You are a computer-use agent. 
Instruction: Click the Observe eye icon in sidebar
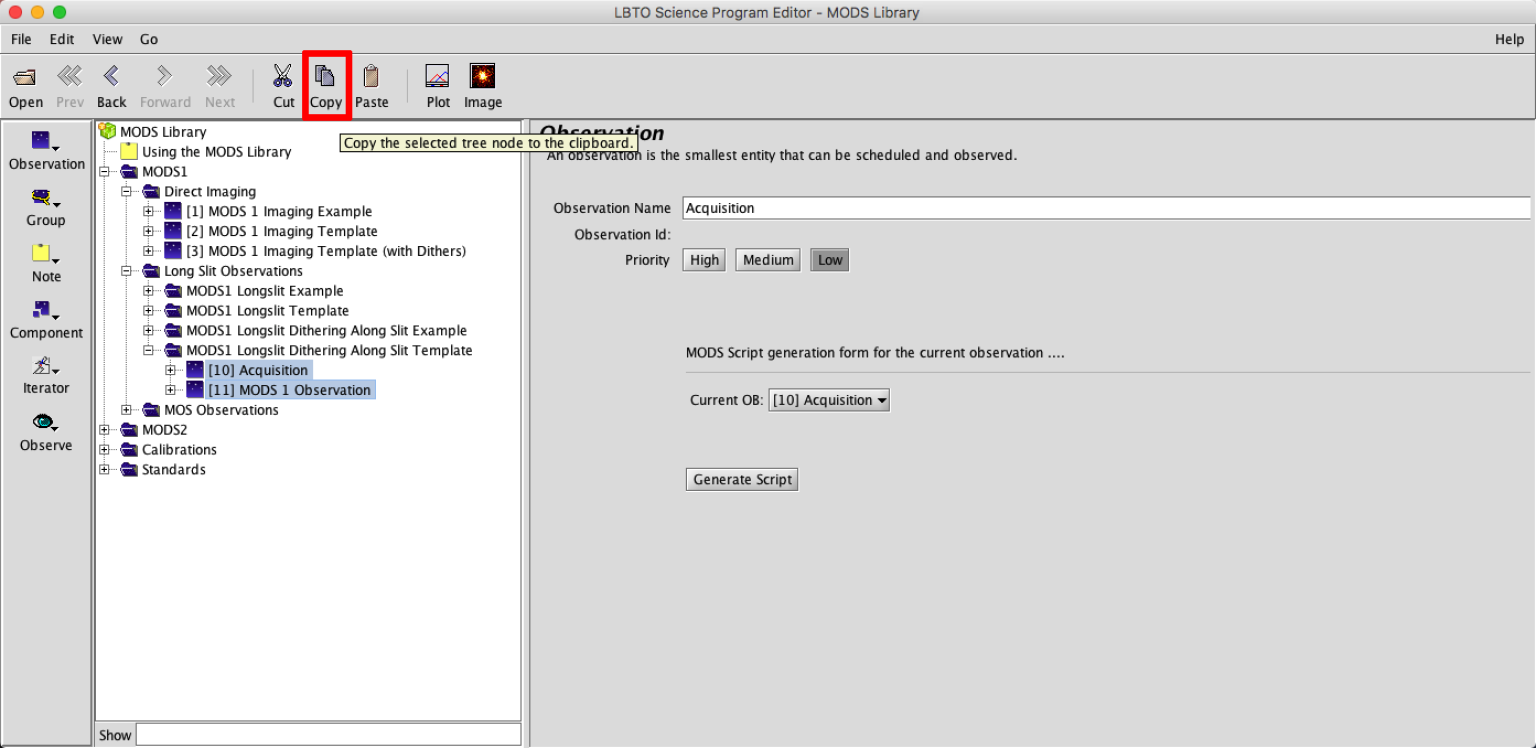[x=46, y=432]
